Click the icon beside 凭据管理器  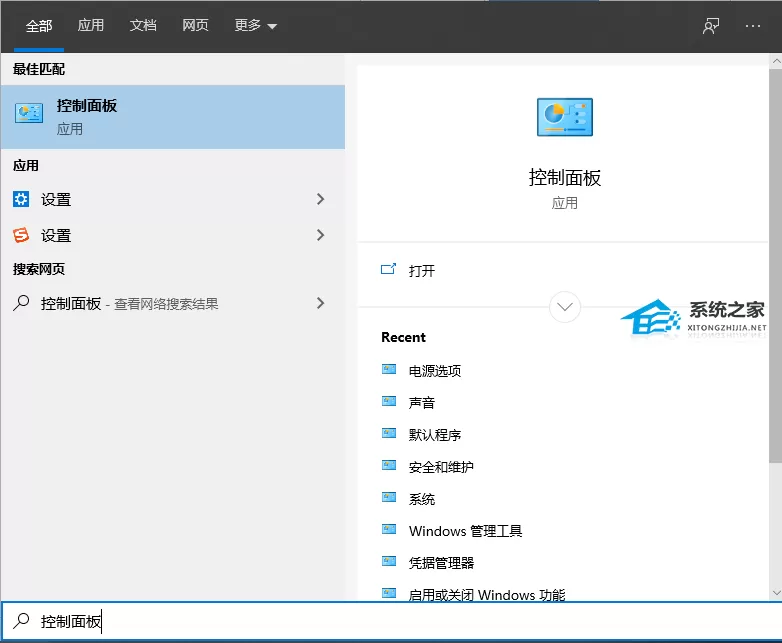[389, 561]
